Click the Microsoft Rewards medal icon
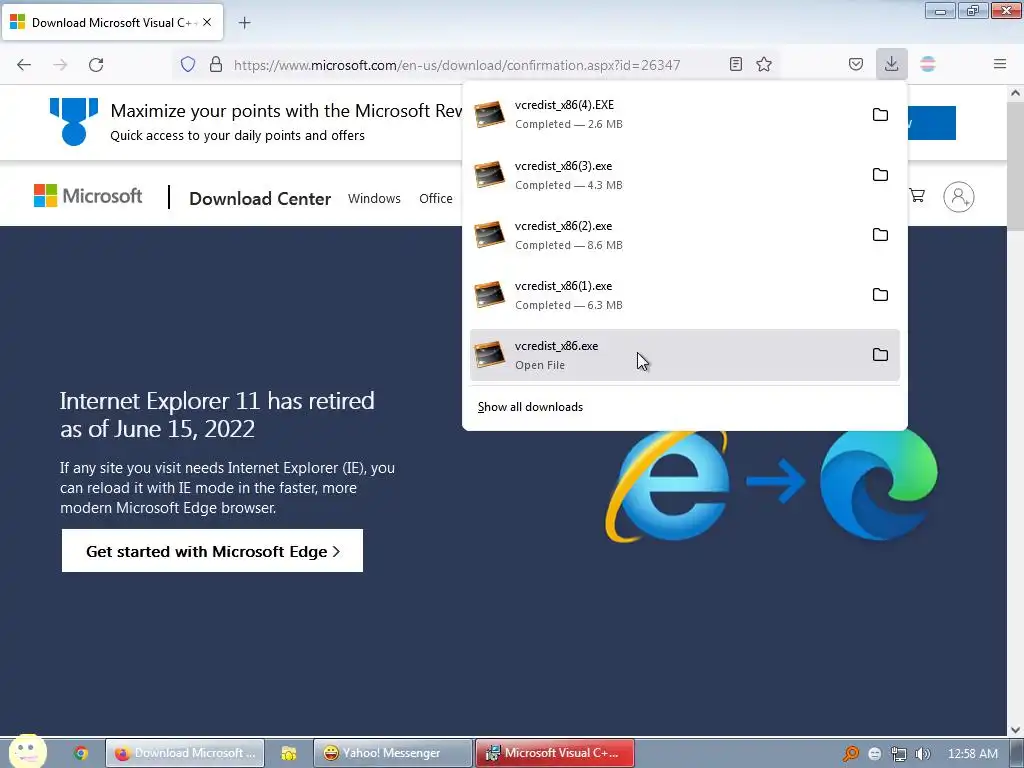This screenshot has width=1024, height=768. click(74, 121)
